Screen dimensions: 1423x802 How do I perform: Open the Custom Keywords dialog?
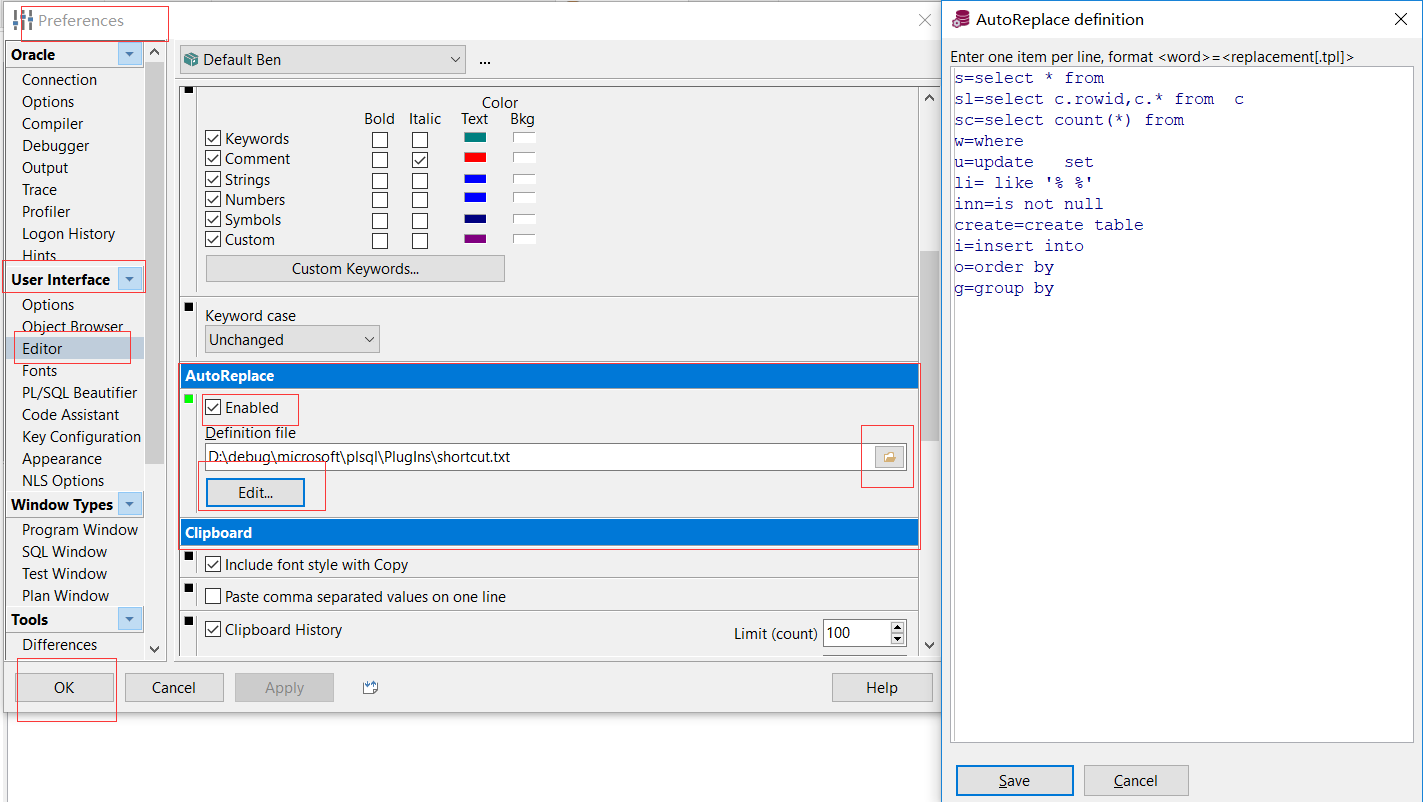tap(355, 268)
